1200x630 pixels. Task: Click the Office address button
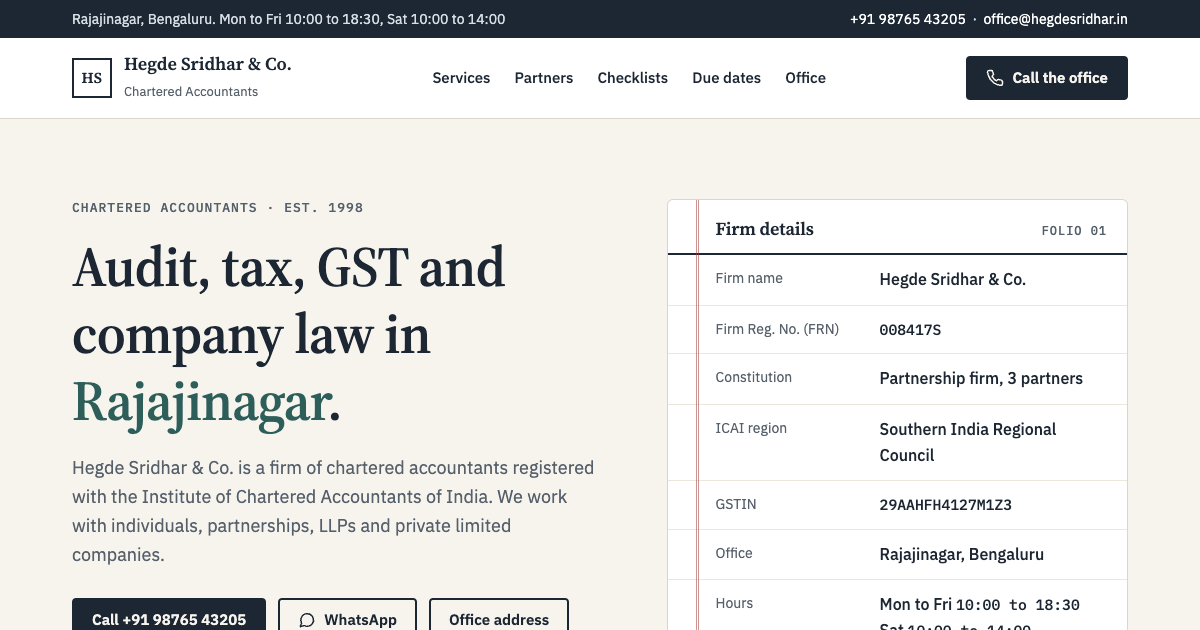coord(499,614)
